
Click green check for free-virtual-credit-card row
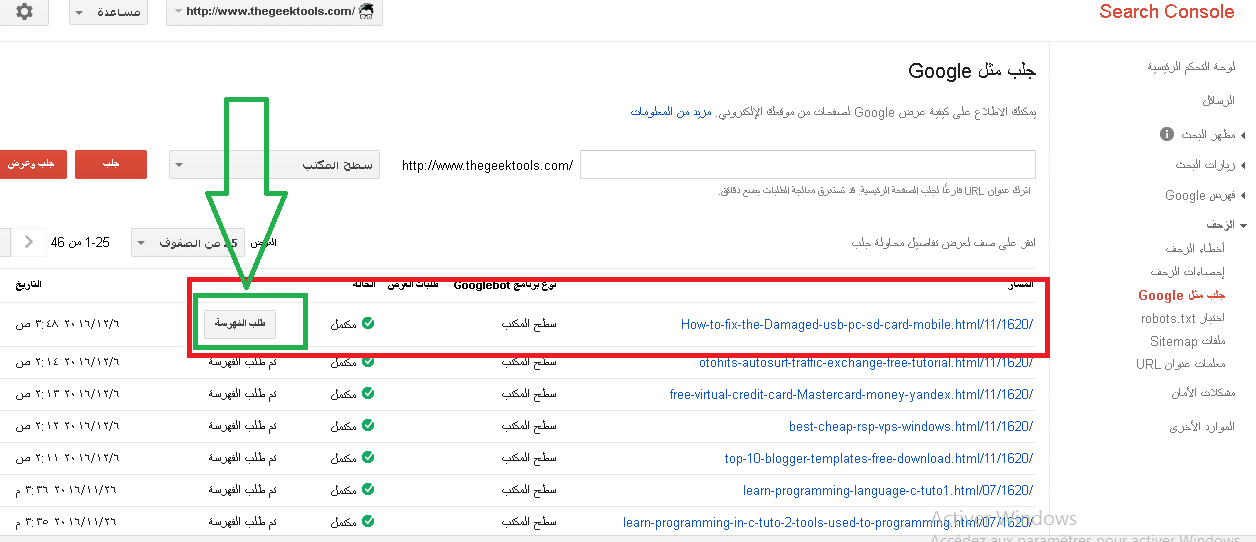368,394
